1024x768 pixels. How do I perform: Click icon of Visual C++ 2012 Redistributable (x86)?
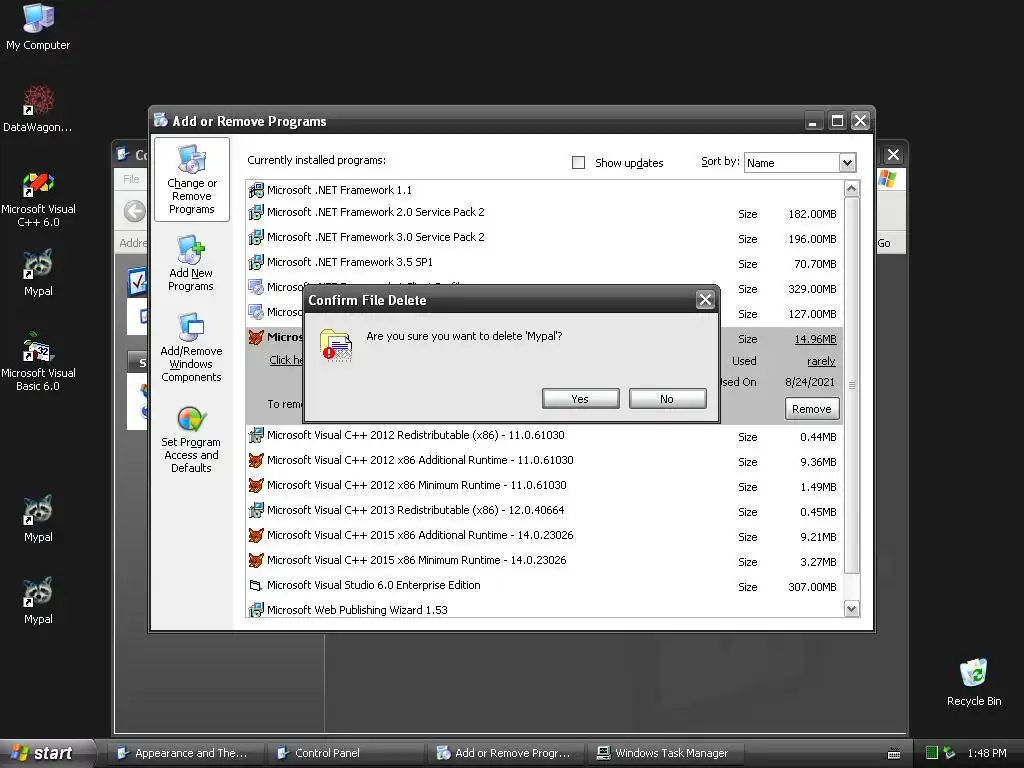[256, 435]
